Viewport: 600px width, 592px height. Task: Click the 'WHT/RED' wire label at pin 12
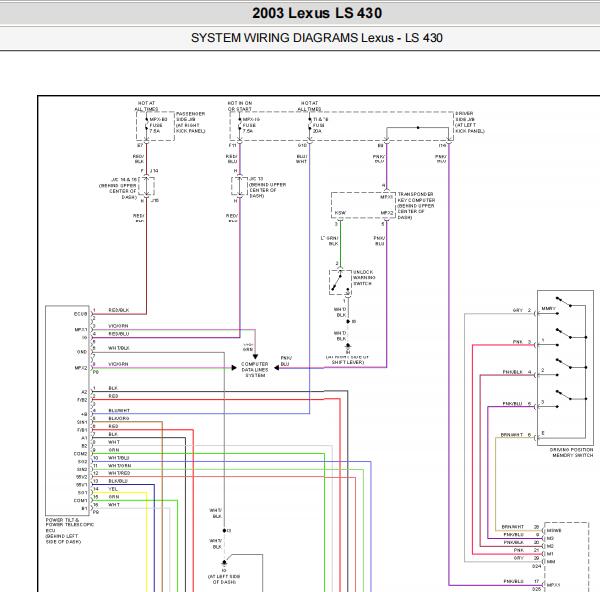point(119,473)
